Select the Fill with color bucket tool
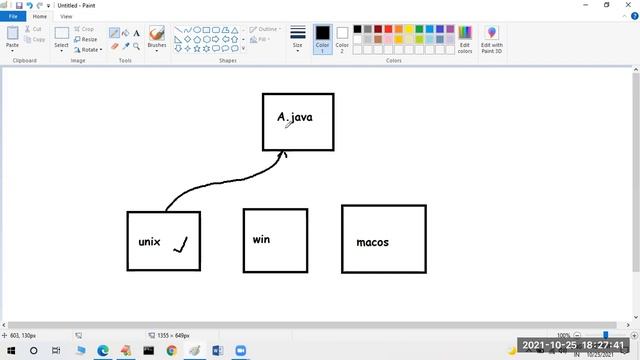The width and height of the screenshot is (640, 360). coord(126,33)
